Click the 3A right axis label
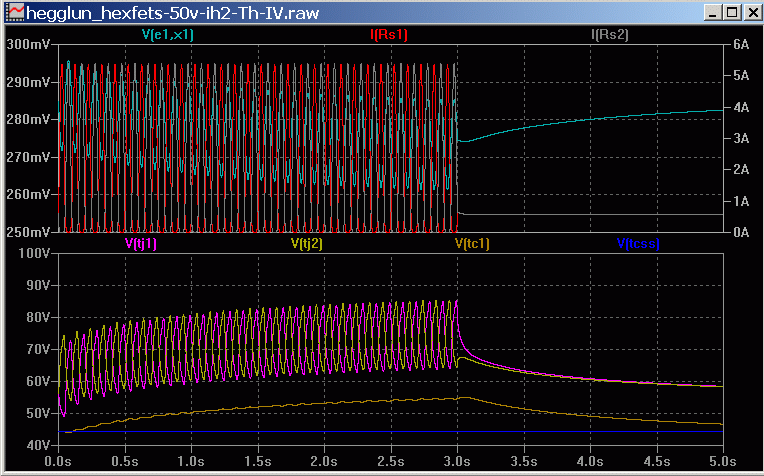The image size is (764, 476). click(741, 138)
